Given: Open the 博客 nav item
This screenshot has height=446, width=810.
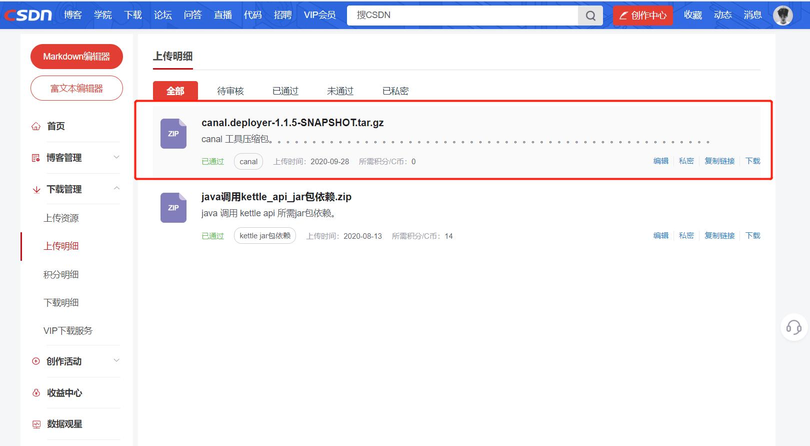Looking at the screenshot, I should pos(73,15).
